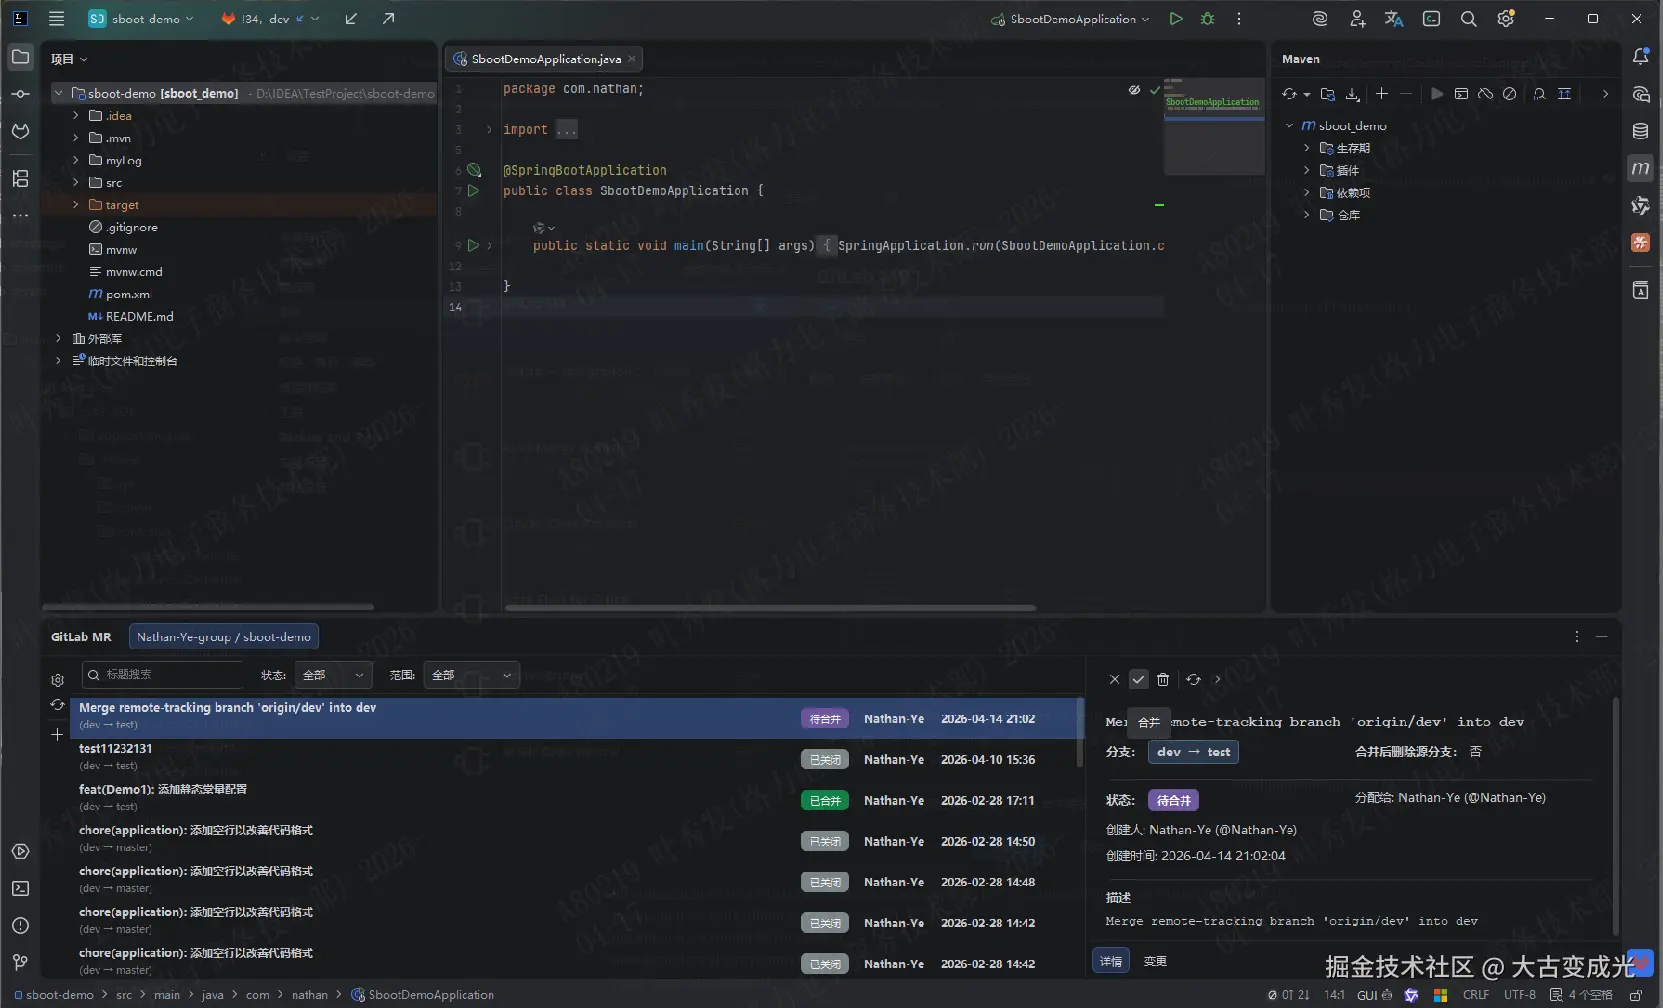Open the Structure tool window icon
The height and width of the screenshot is (1008, 1663).
point(20,179)
